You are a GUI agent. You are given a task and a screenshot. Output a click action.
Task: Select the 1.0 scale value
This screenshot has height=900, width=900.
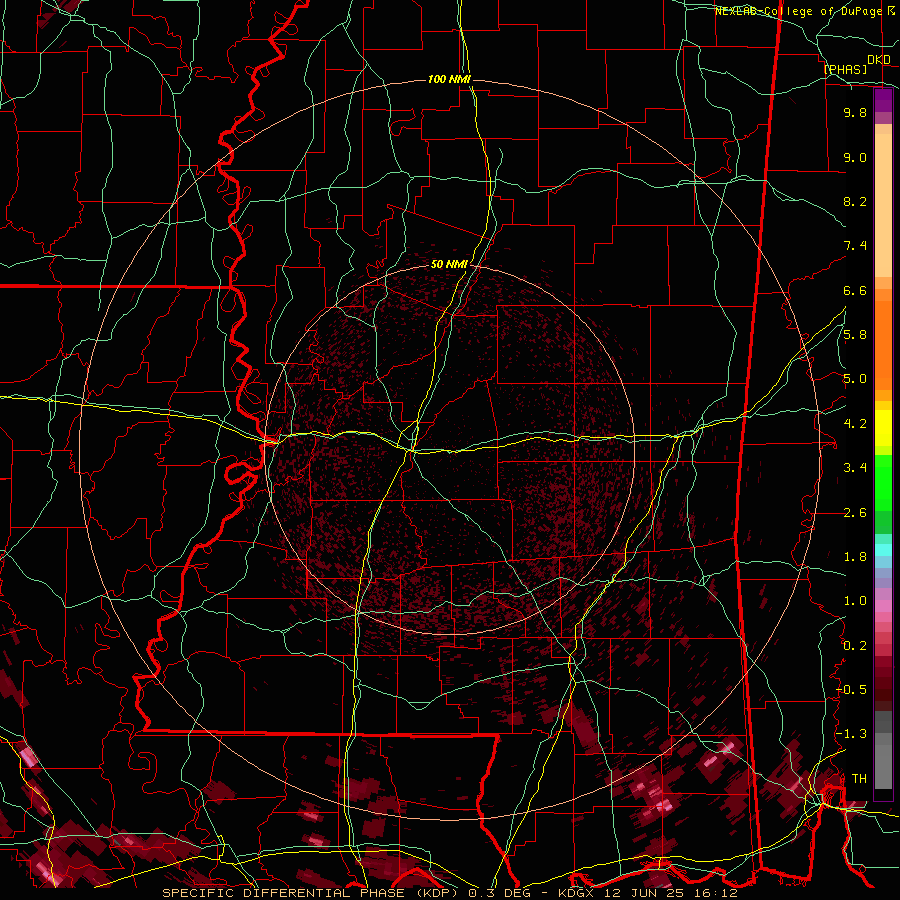[855, 601]
